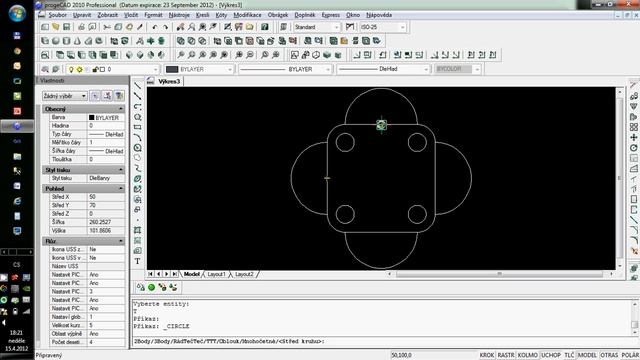
Task: Click the black Barva BYLAYER color swatch
Action: (92, 118)
